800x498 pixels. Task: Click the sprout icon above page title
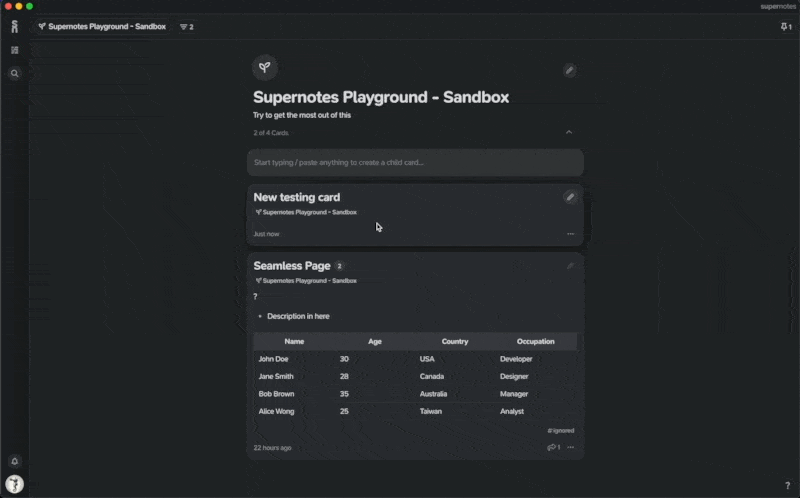[264, 67]
